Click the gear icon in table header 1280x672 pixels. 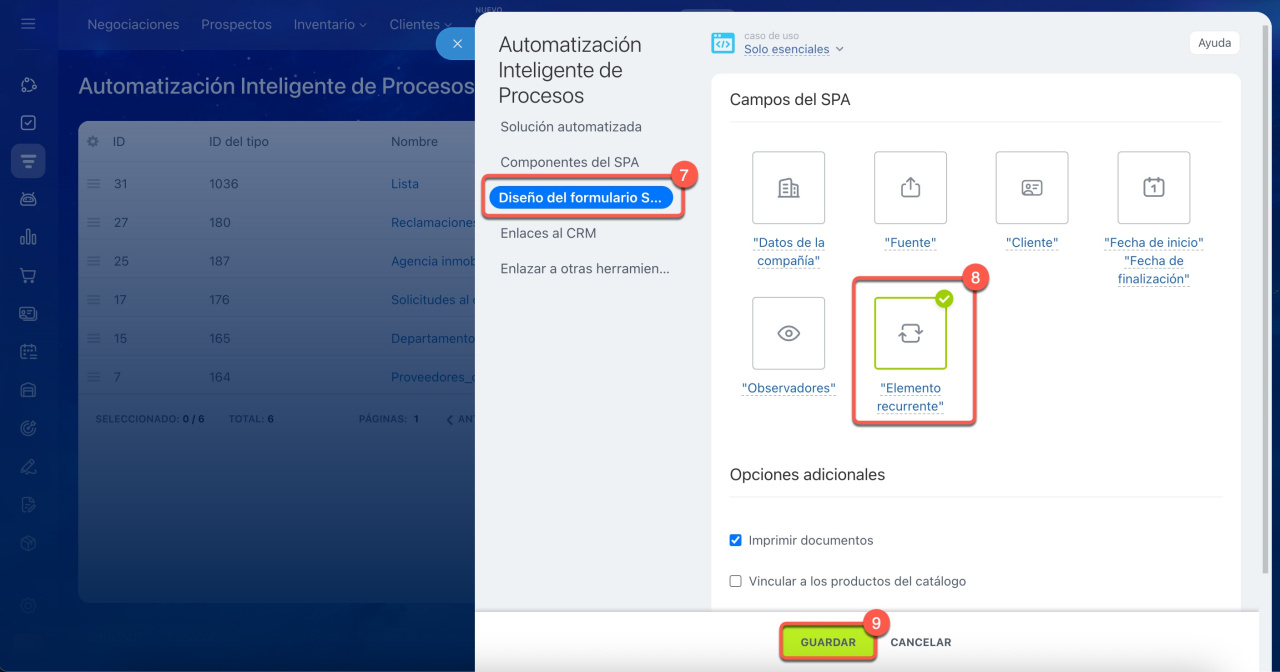[93, 142]
